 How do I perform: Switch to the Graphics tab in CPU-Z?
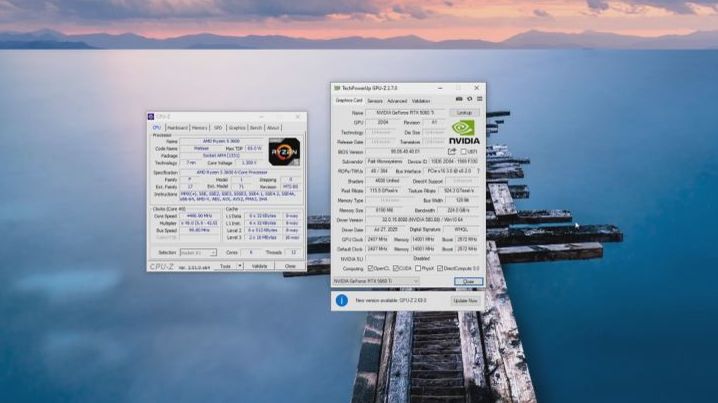coord(237,128)
